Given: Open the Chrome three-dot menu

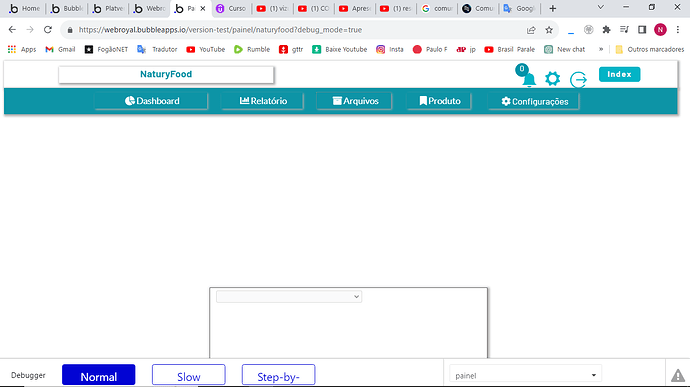Looking at the screenshot, I should [x=678, y=29].
